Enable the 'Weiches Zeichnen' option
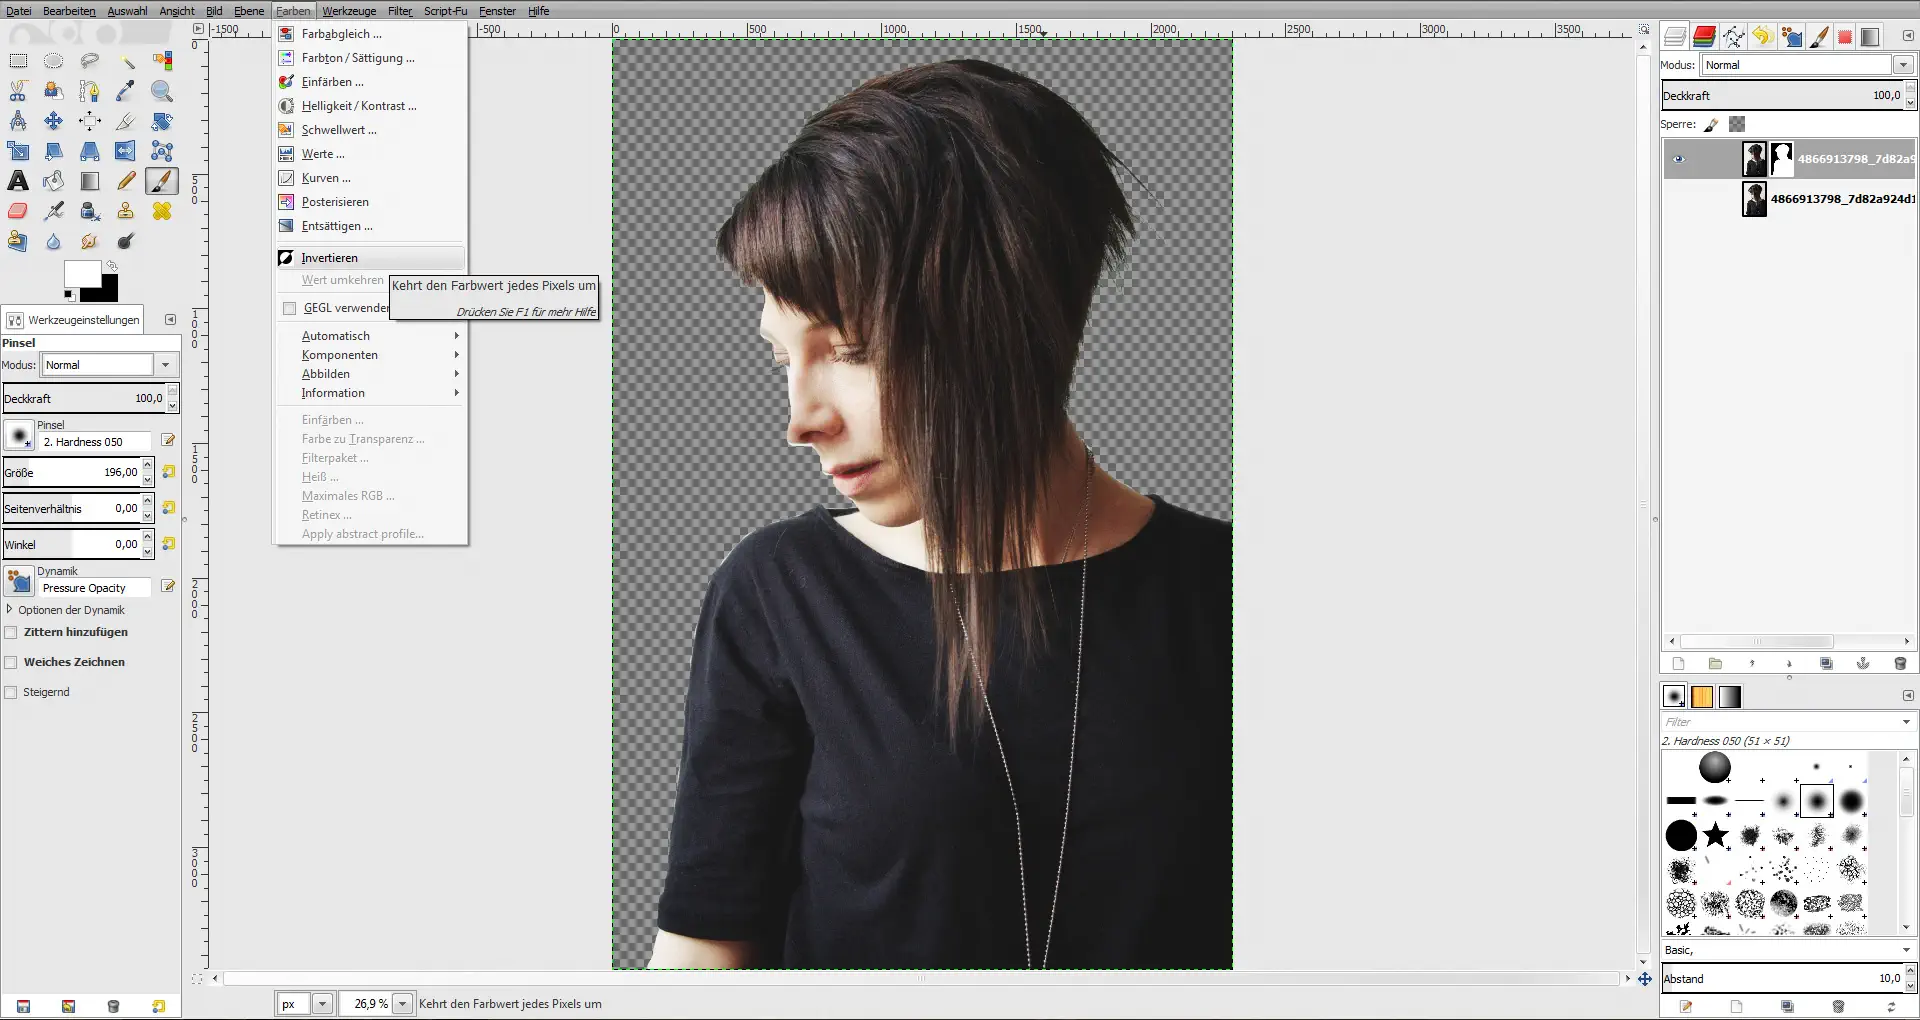 click(x=11, y=662)
